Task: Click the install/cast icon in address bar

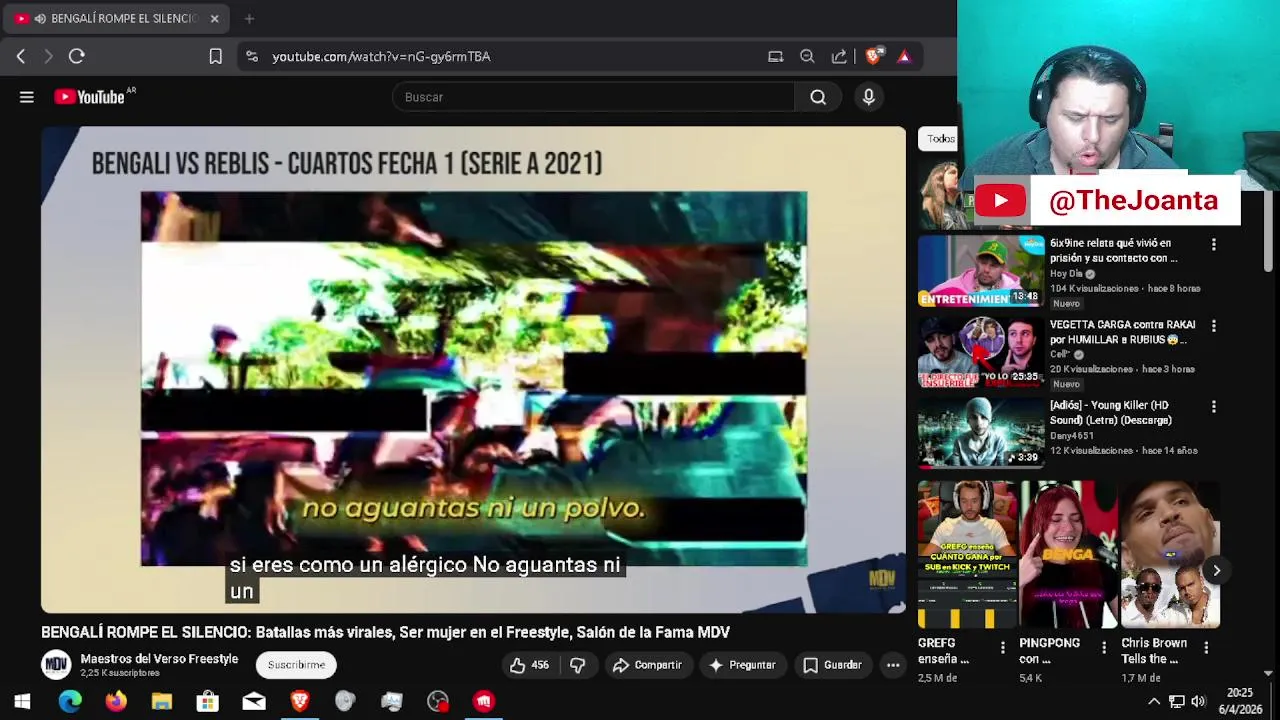Action: pos(775,57)
